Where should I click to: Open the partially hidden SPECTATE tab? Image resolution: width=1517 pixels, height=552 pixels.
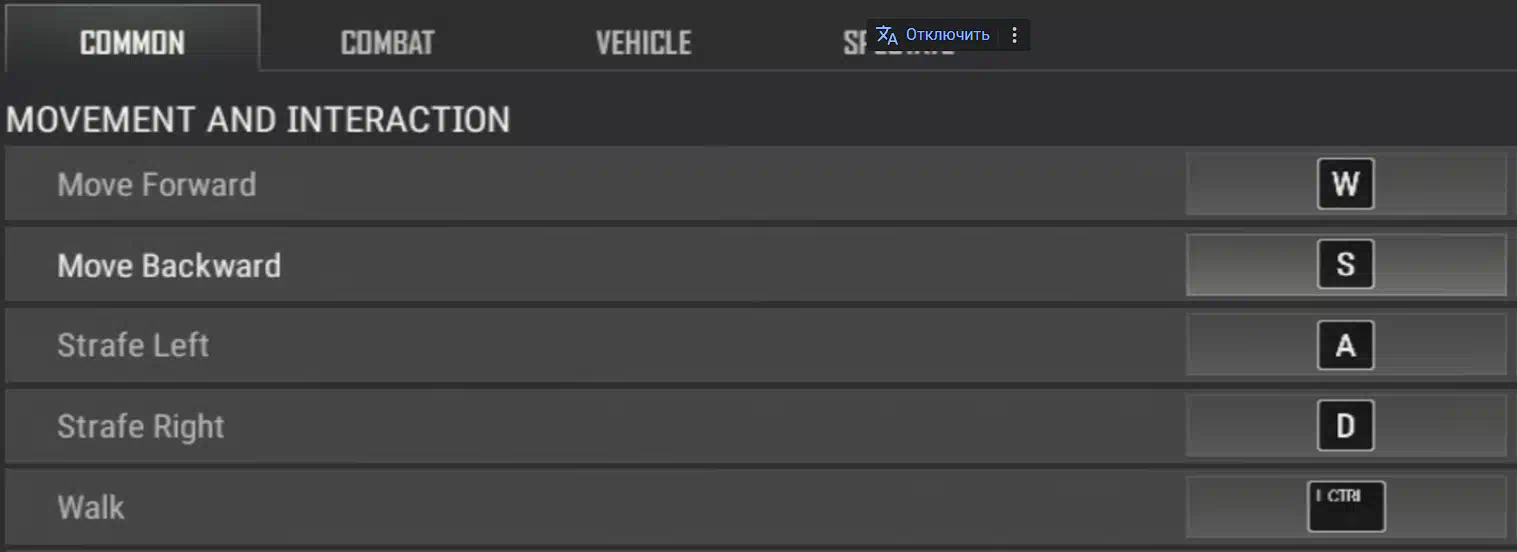point(899,44)
